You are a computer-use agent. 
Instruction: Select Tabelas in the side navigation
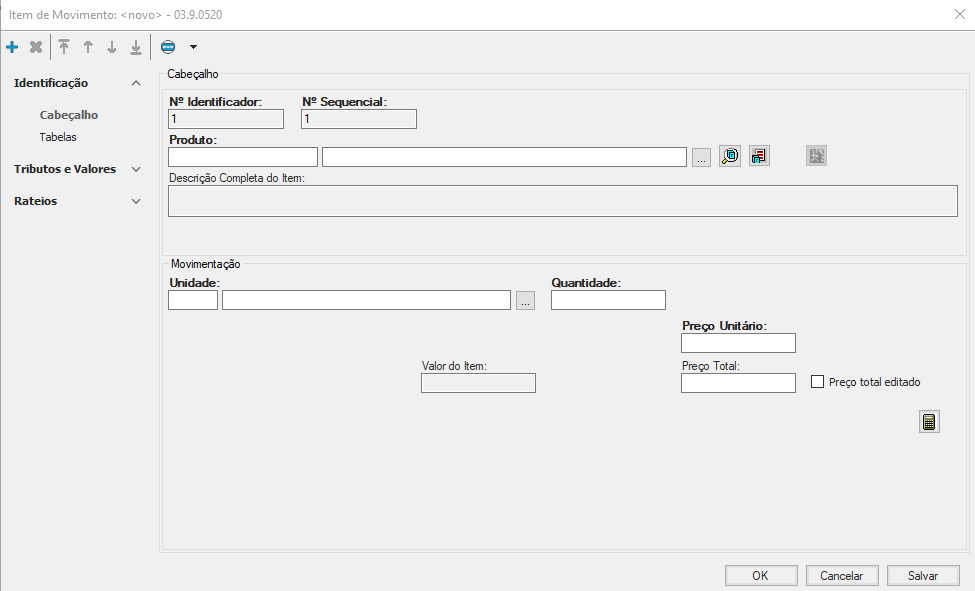click(58, 137)
